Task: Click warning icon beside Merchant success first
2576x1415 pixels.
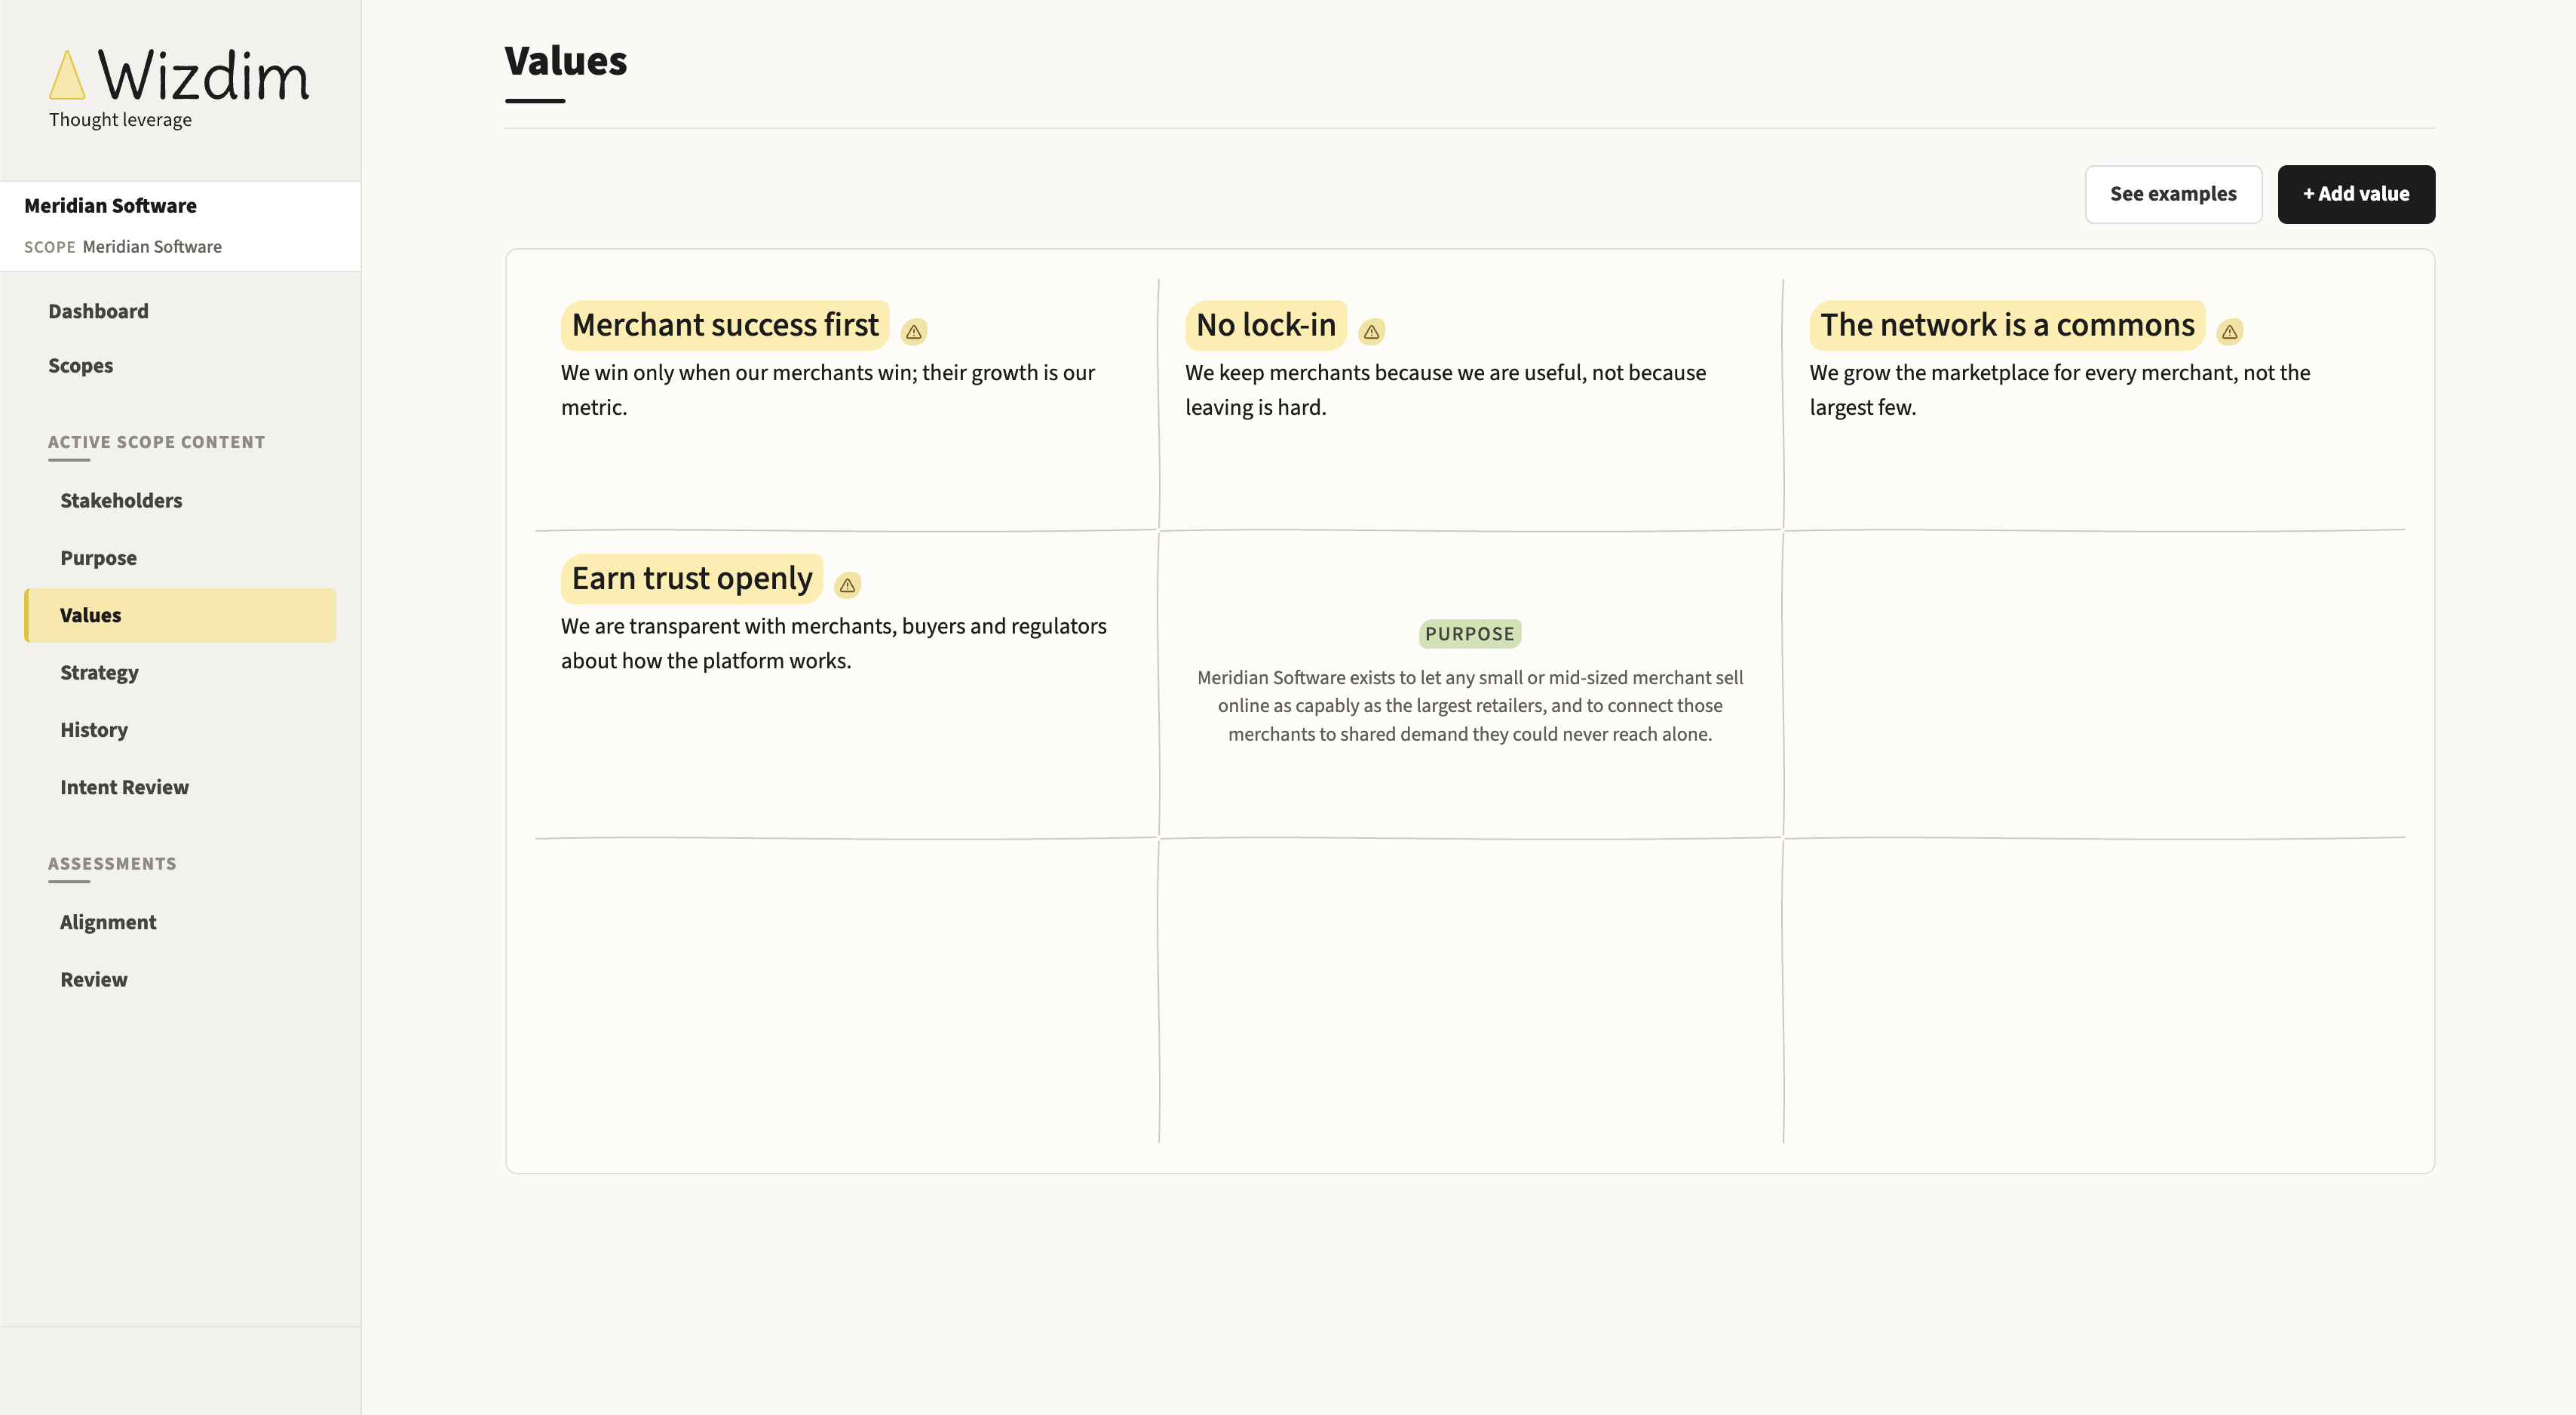Action: [x=914, y=331]
